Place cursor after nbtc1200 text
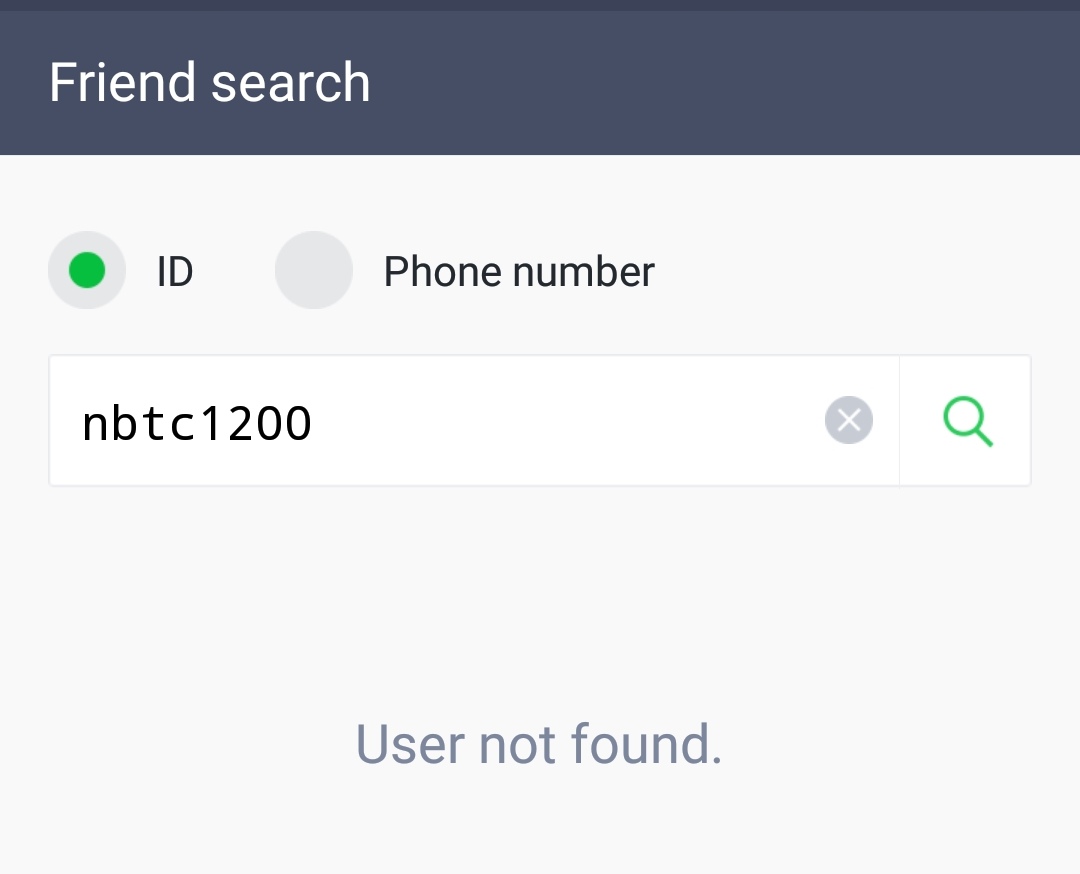The width and height of the screenshot is (1080, 874). 315,423
